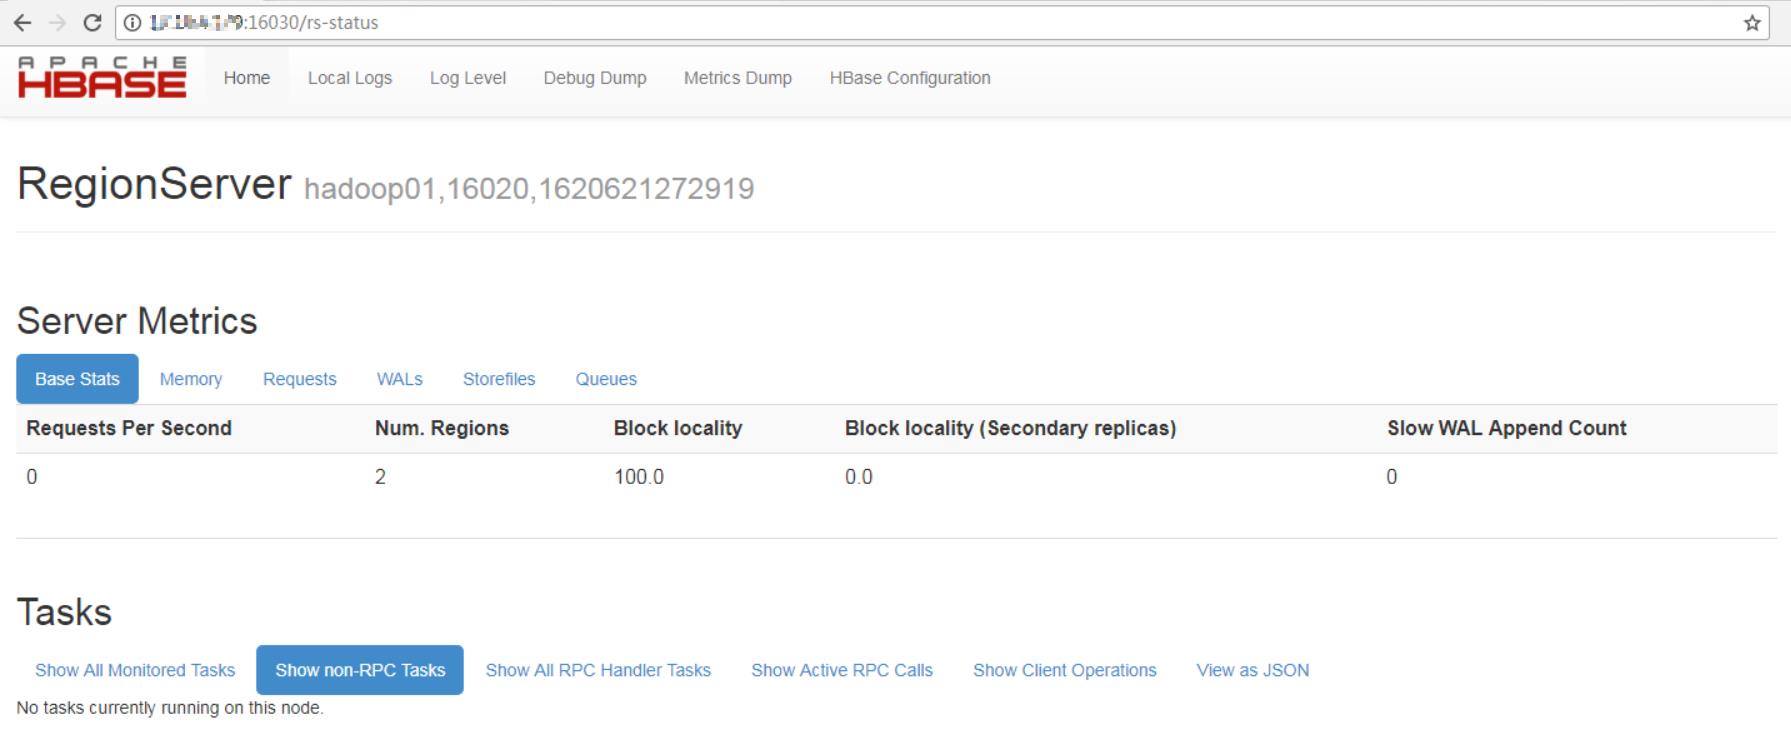Switch to the WALs metrics tab
The height and width of the screenshot is (744, 1791).
[x=400, y=379]
